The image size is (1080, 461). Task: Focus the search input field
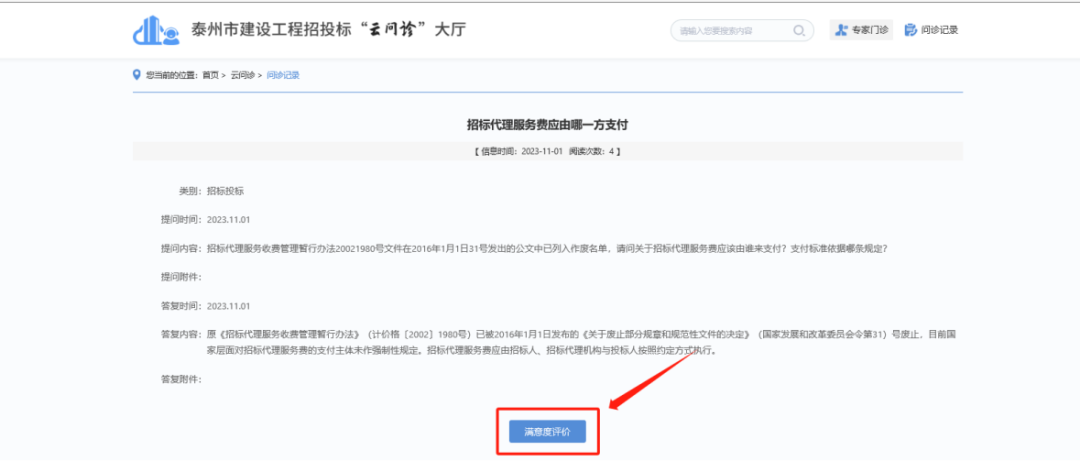click(x=742, y=30)
